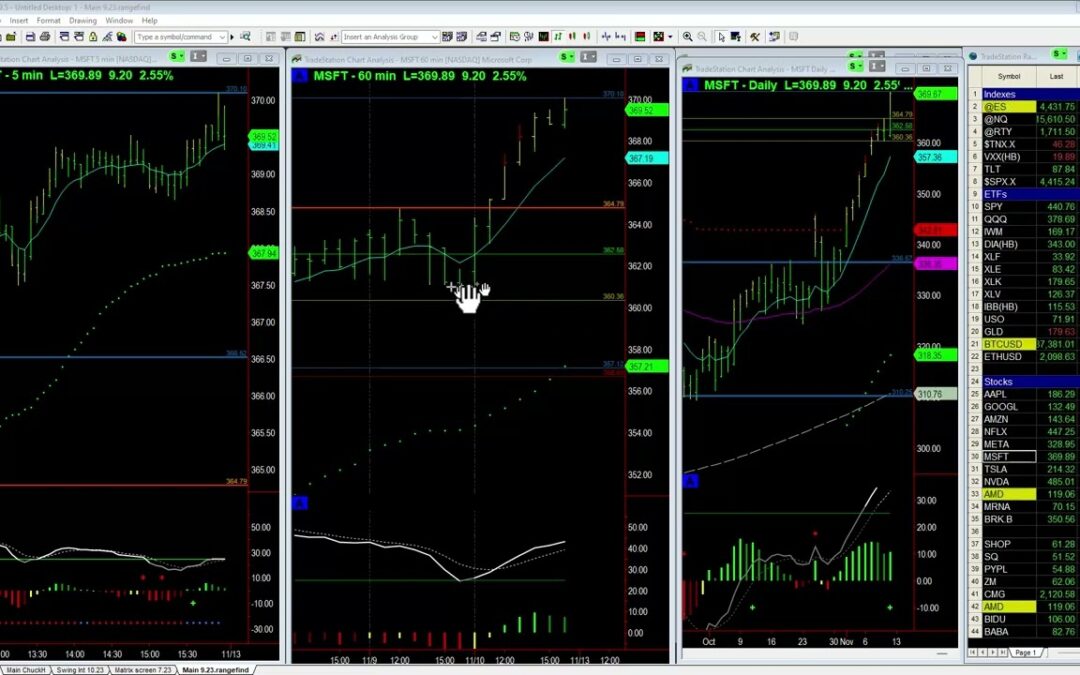Click the red-green block icon in toolbar
This screenshot has height=675, width=1080.
coord(639,37)
